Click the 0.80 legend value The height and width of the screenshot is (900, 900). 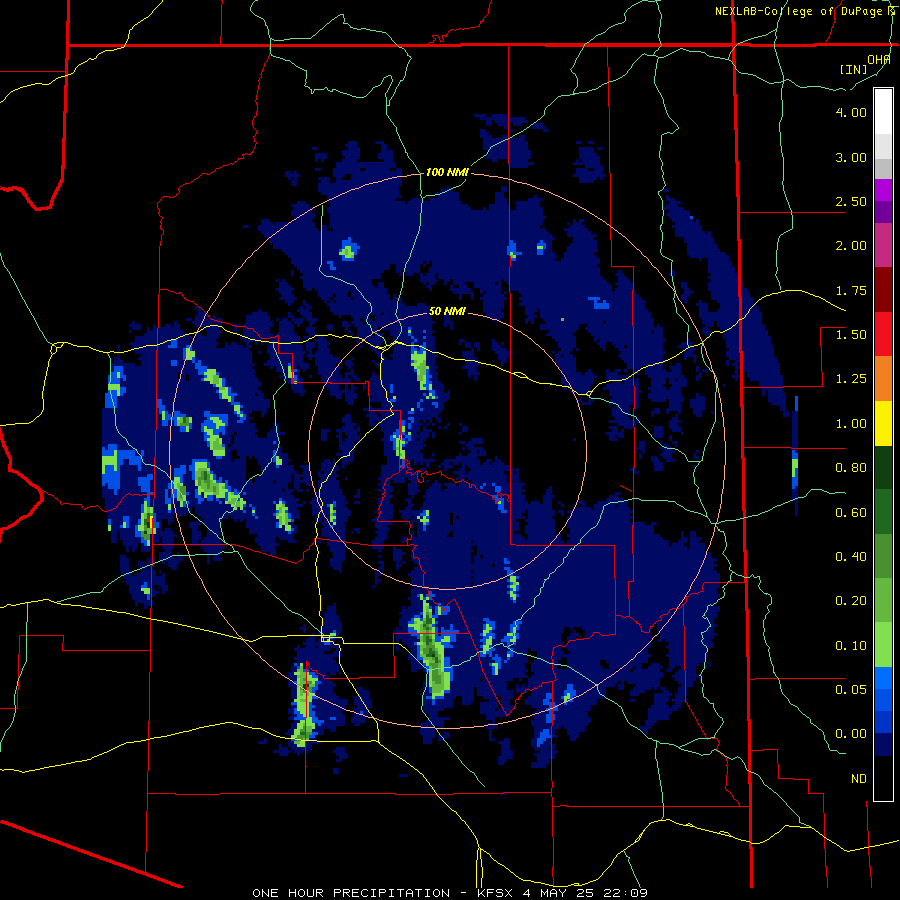[x=851, y=468]
